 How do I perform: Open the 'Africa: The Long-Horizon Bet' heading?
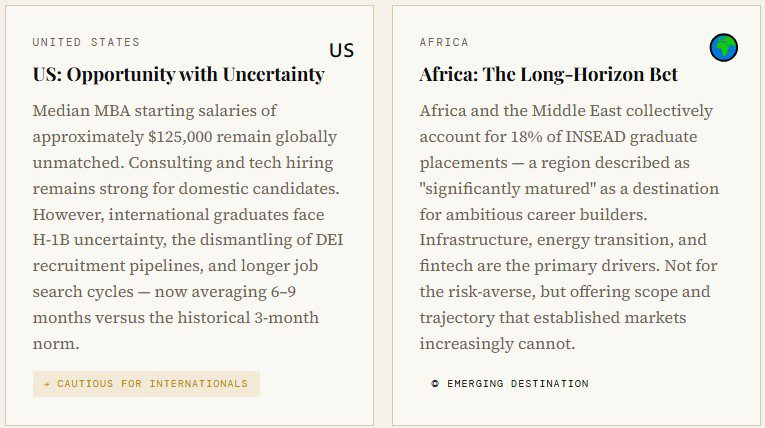pyautogui.click(x=548, y=75)
